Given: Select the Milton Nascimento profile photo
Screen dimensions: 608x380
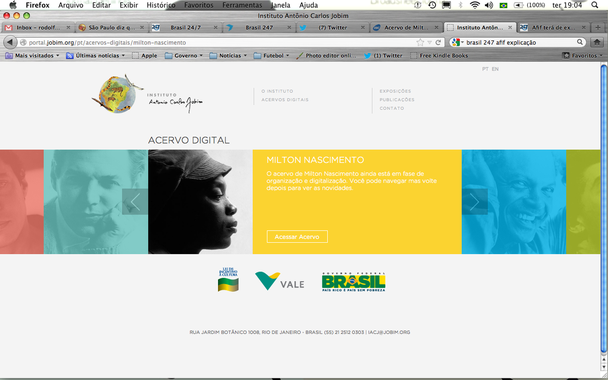Looking at the screenshot, I should coord(200,202).
